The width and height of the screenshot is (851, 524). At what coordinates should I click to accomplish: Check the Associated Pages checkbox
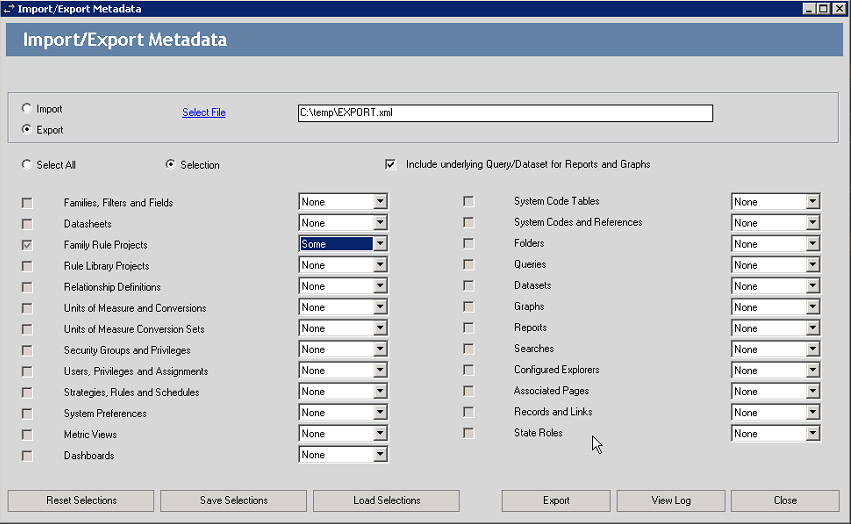point(469,391)
